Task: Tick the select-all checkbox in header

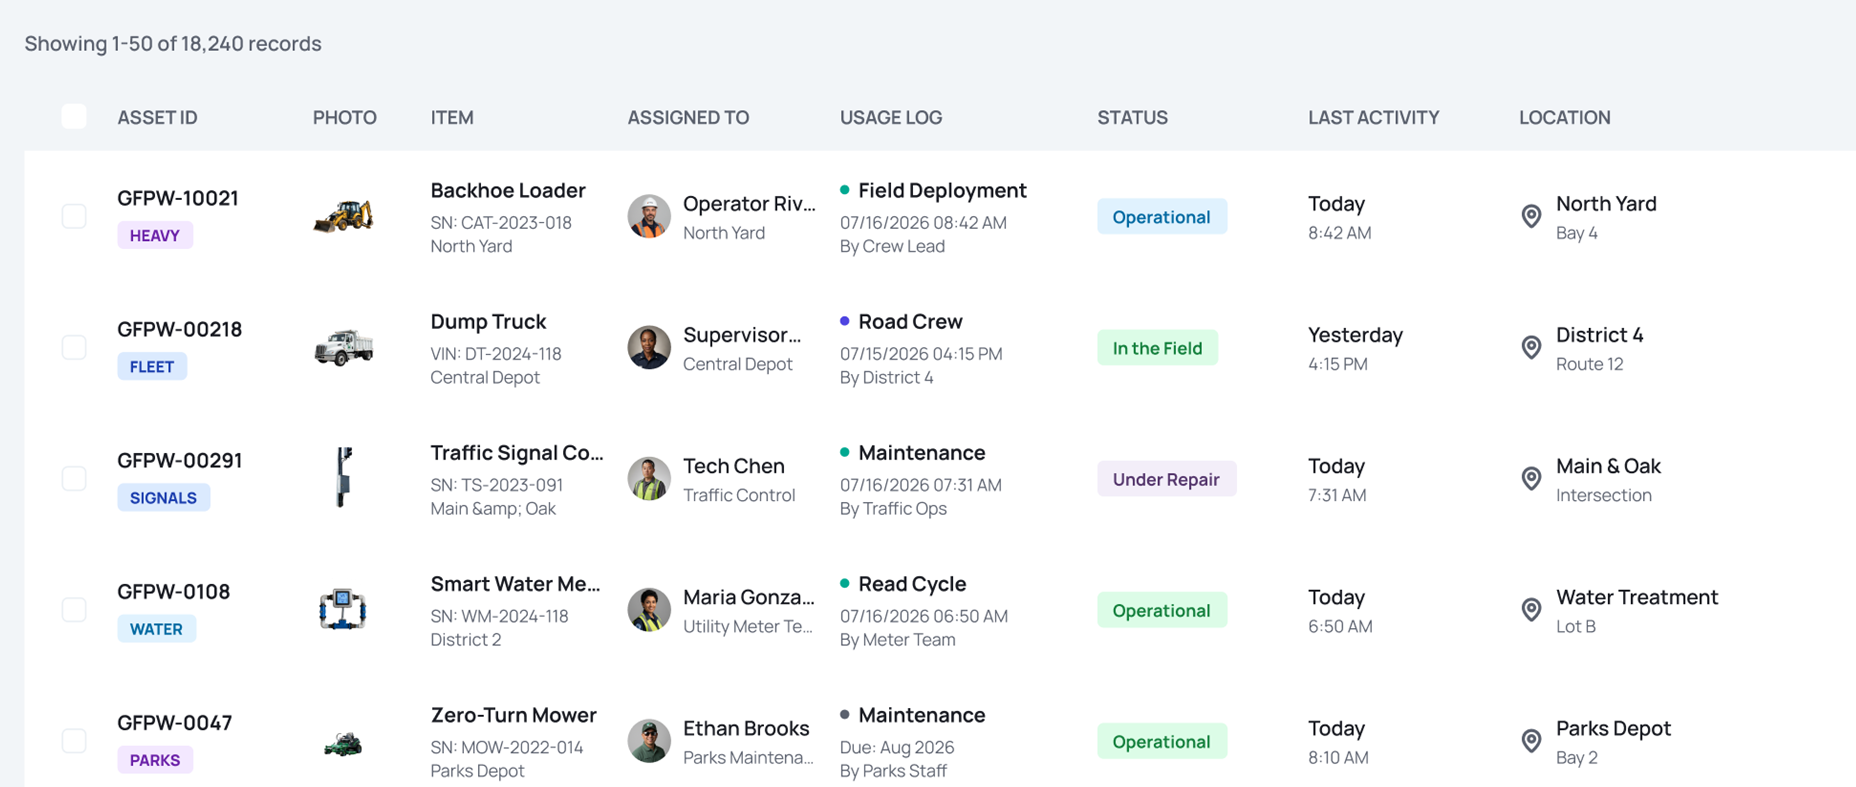Action: click(74, 116)
